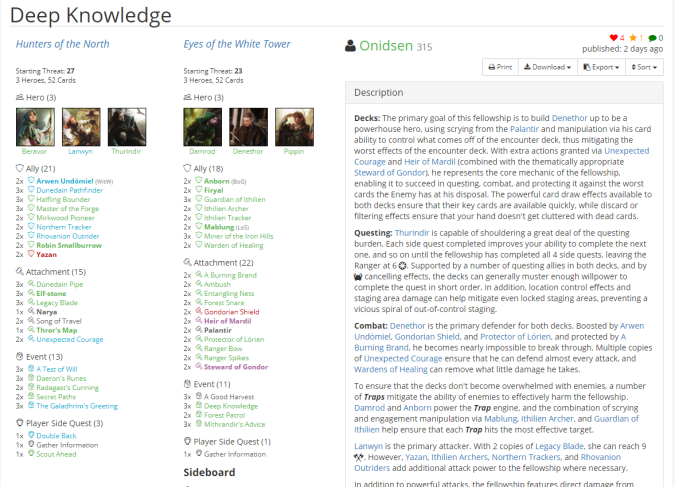Click the attachment icon next to Elf-stone
Image resolution: width=675 pixels, height=487 pixels.
31,293
